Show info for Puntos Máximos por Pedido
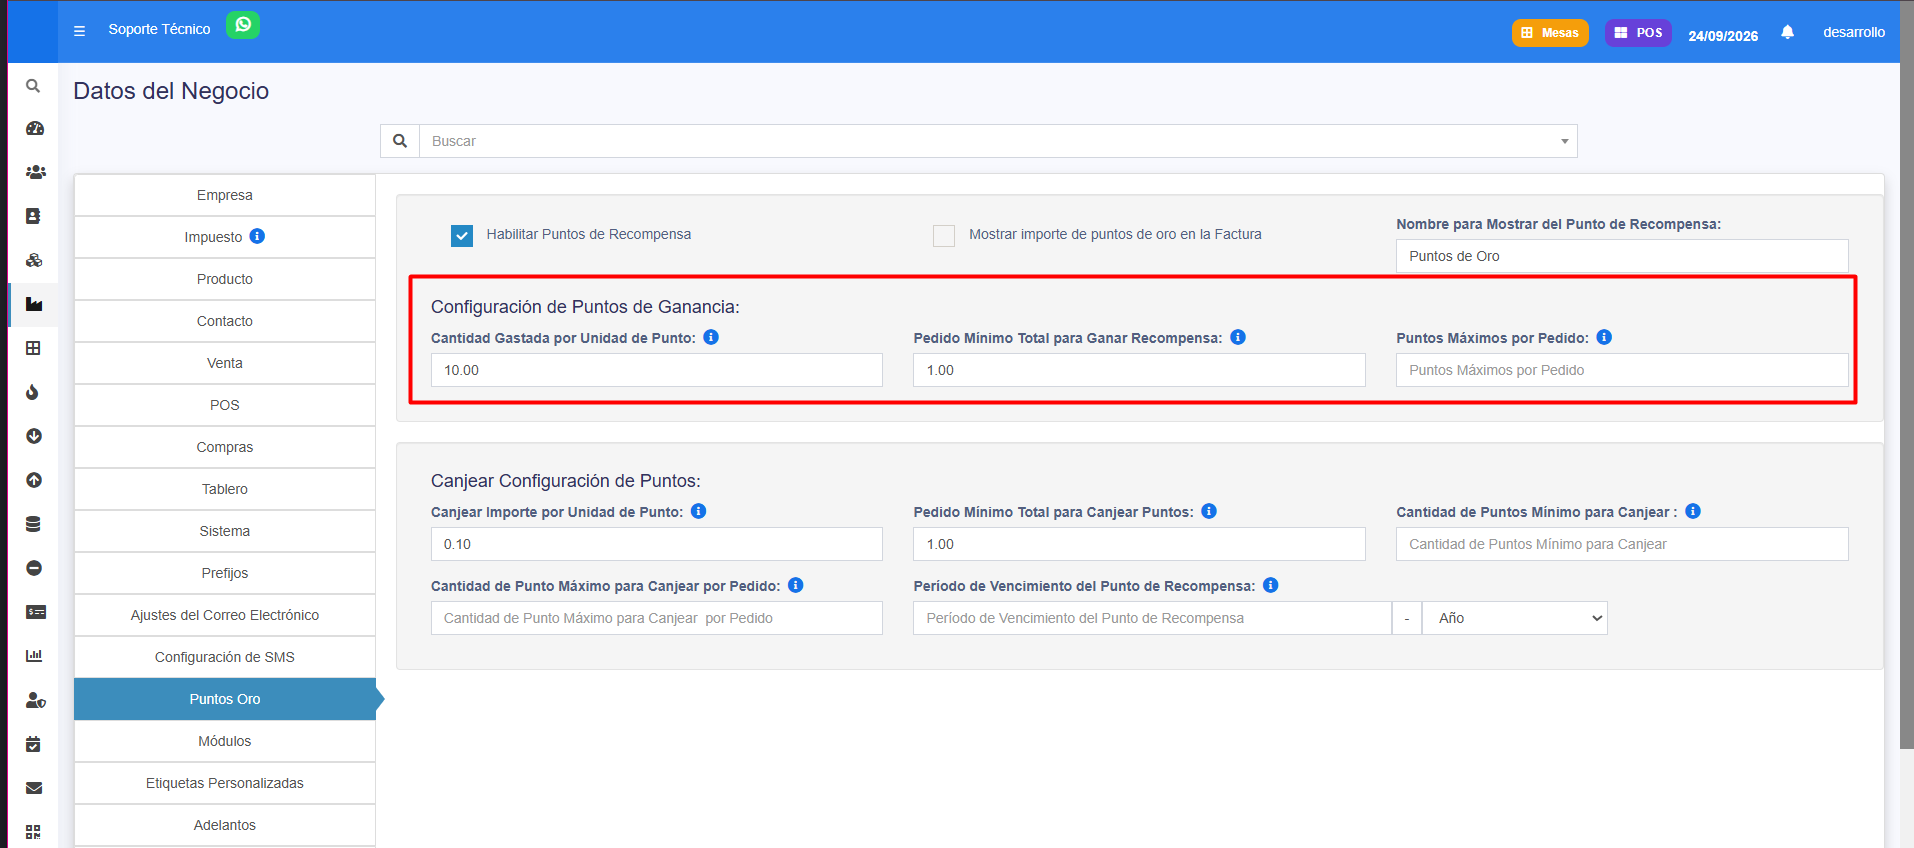The width and height of the screenshot is (1914, 848). (x=1604, y=337)
